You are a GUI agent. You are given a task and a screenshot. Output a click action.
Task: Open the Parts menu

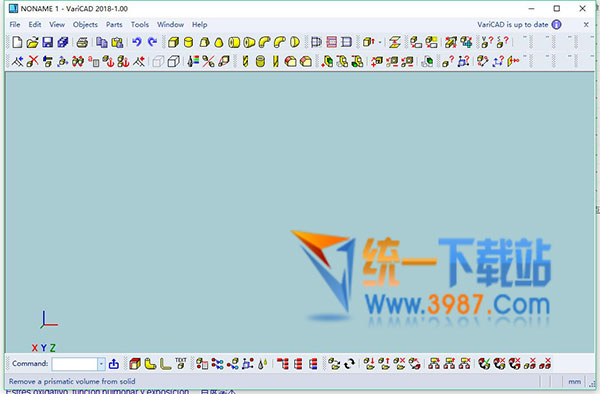pyautogui.click(x=114, y=24)
